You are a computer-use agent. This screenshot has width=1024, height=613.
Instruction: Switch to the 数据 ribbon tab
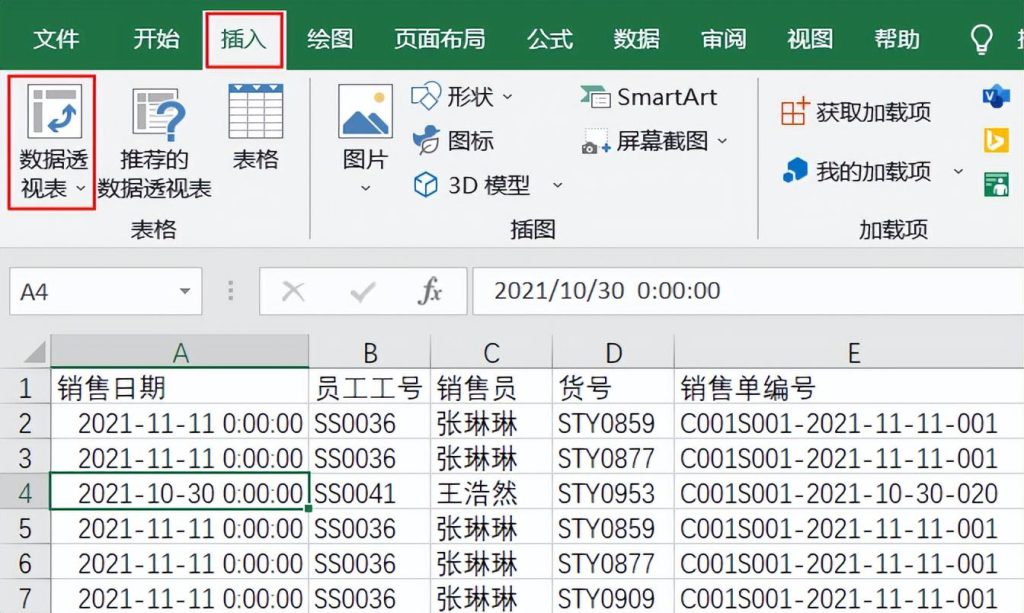[637, 38]
